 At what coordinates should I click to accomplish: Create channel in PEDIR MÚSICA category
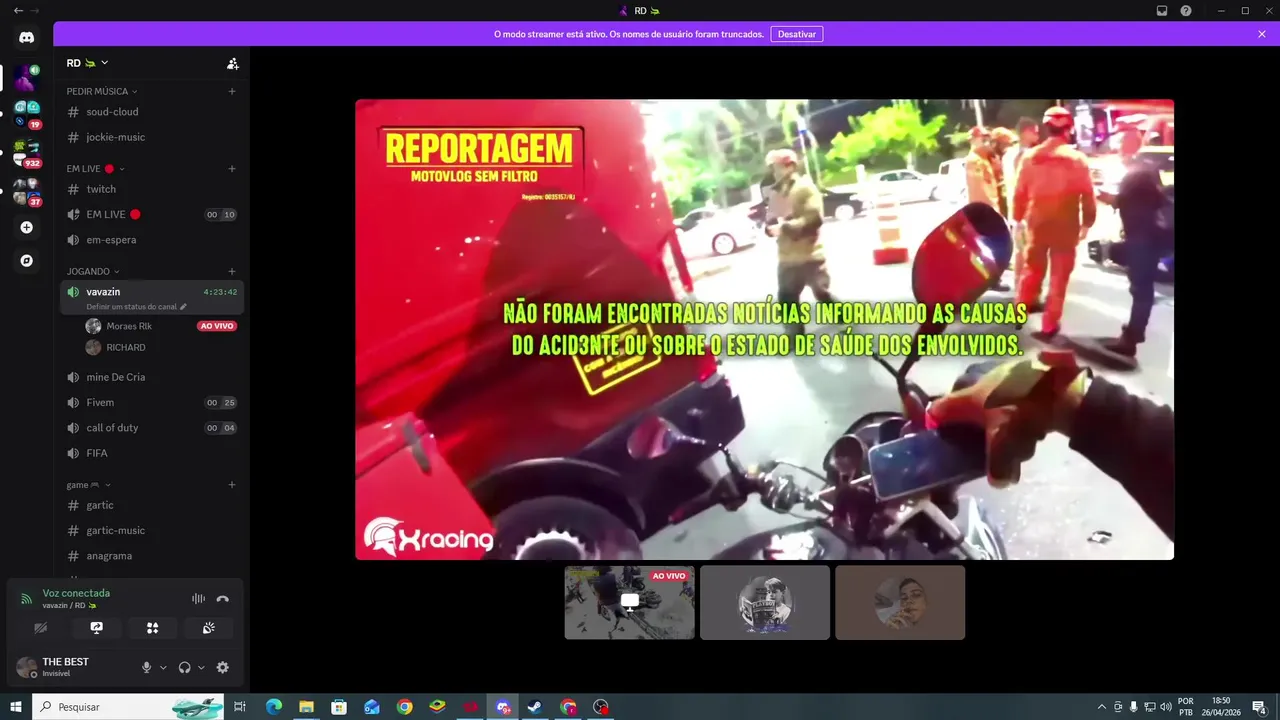tap(232, 91)
